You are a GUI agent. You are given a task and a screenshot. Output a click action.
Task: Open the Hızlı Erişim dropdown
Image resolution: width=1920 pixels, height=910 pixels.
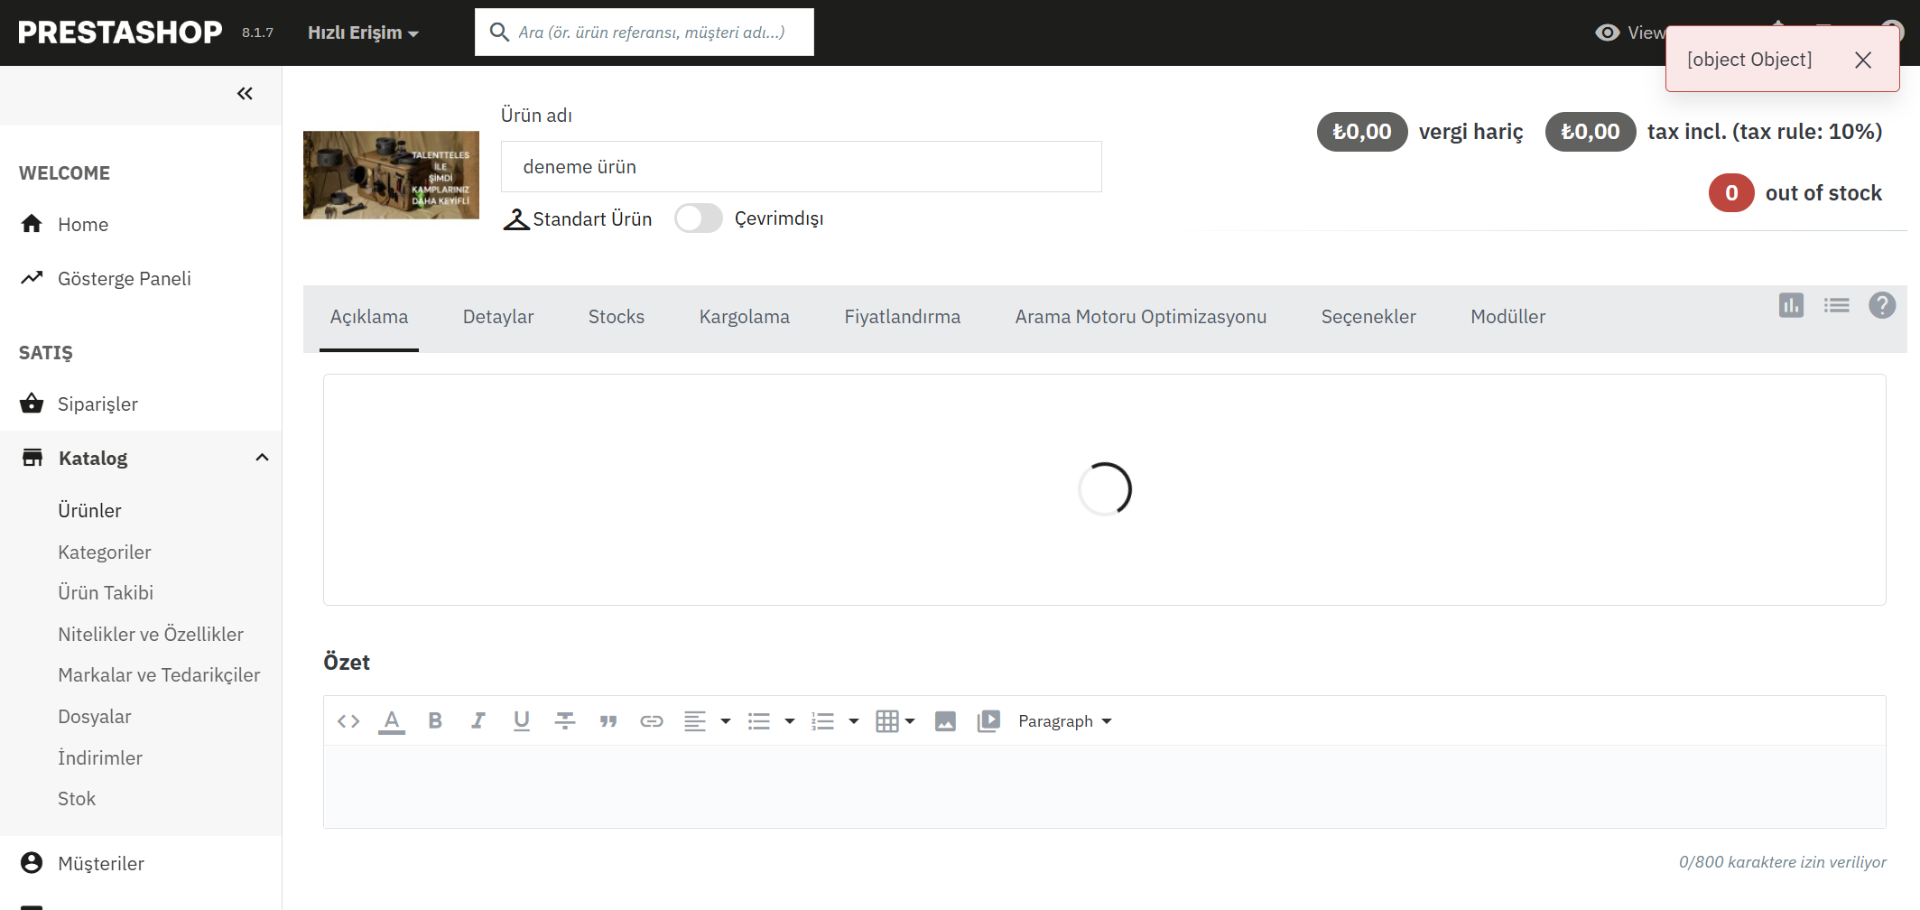pos(363,32)
